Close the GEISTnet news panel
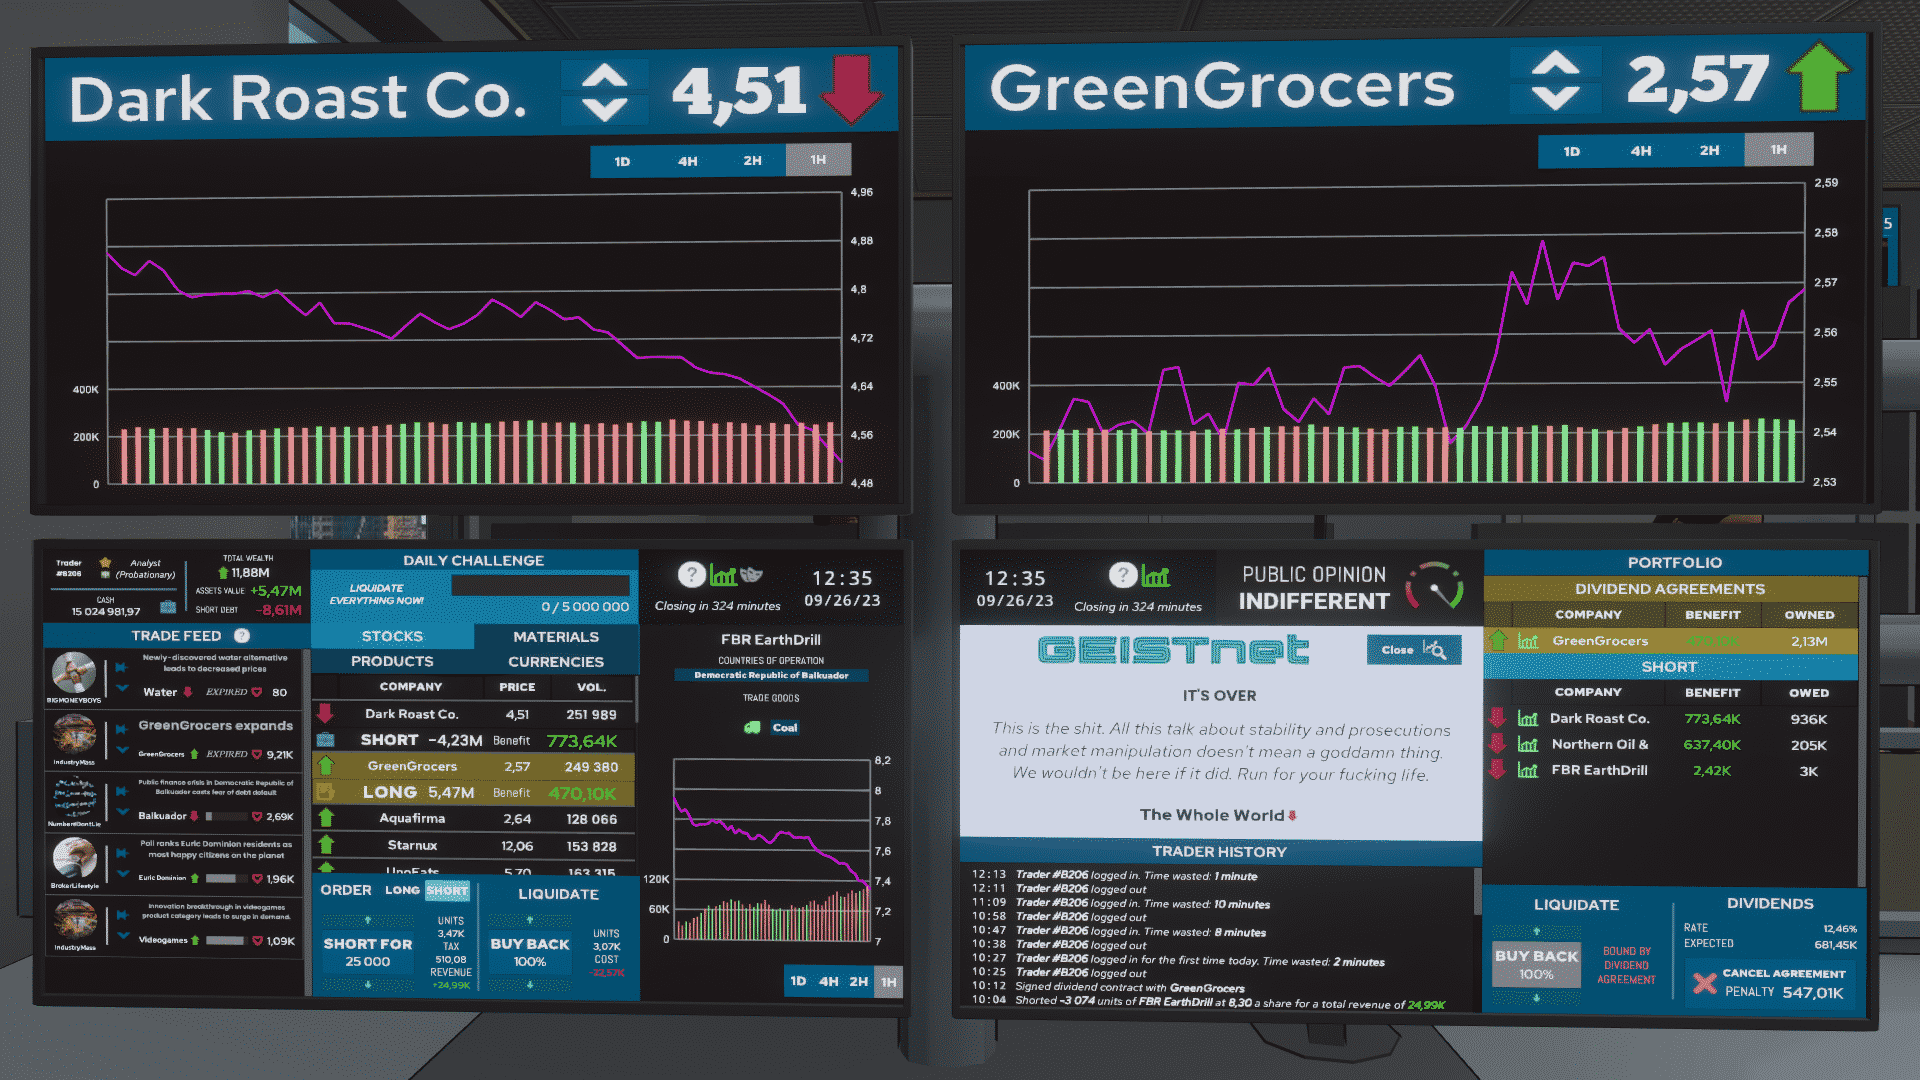 coord(1414,649)
